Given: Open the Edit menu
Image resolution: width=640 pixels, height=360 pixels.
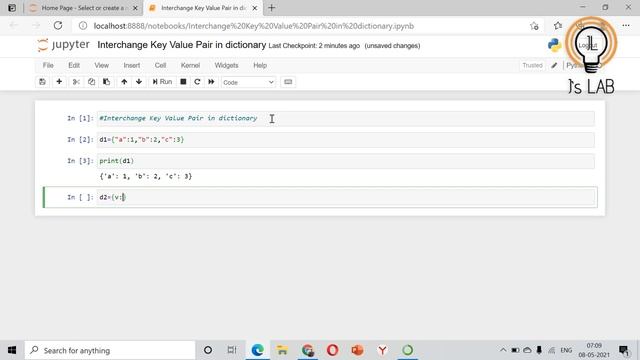Looking at the screenshot, I should (x=74, y=65).
